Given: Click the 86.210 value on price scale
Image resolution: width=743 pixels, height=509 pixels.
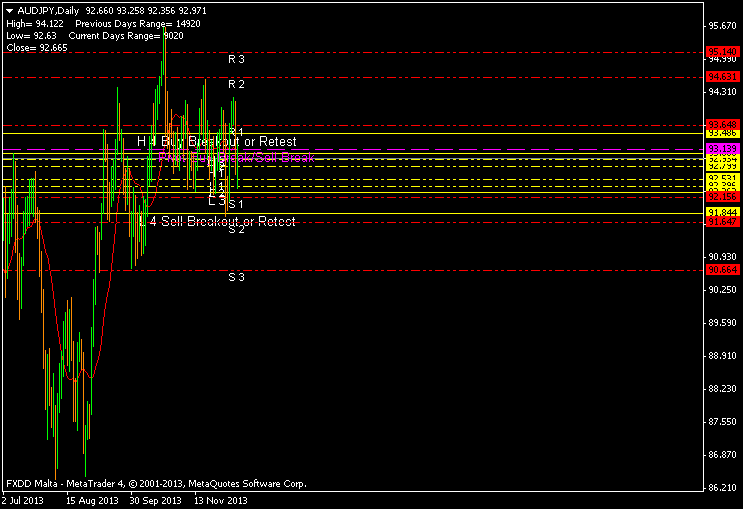Looking at the screenshot, I should pyautogui.click(x=722, y=488).
